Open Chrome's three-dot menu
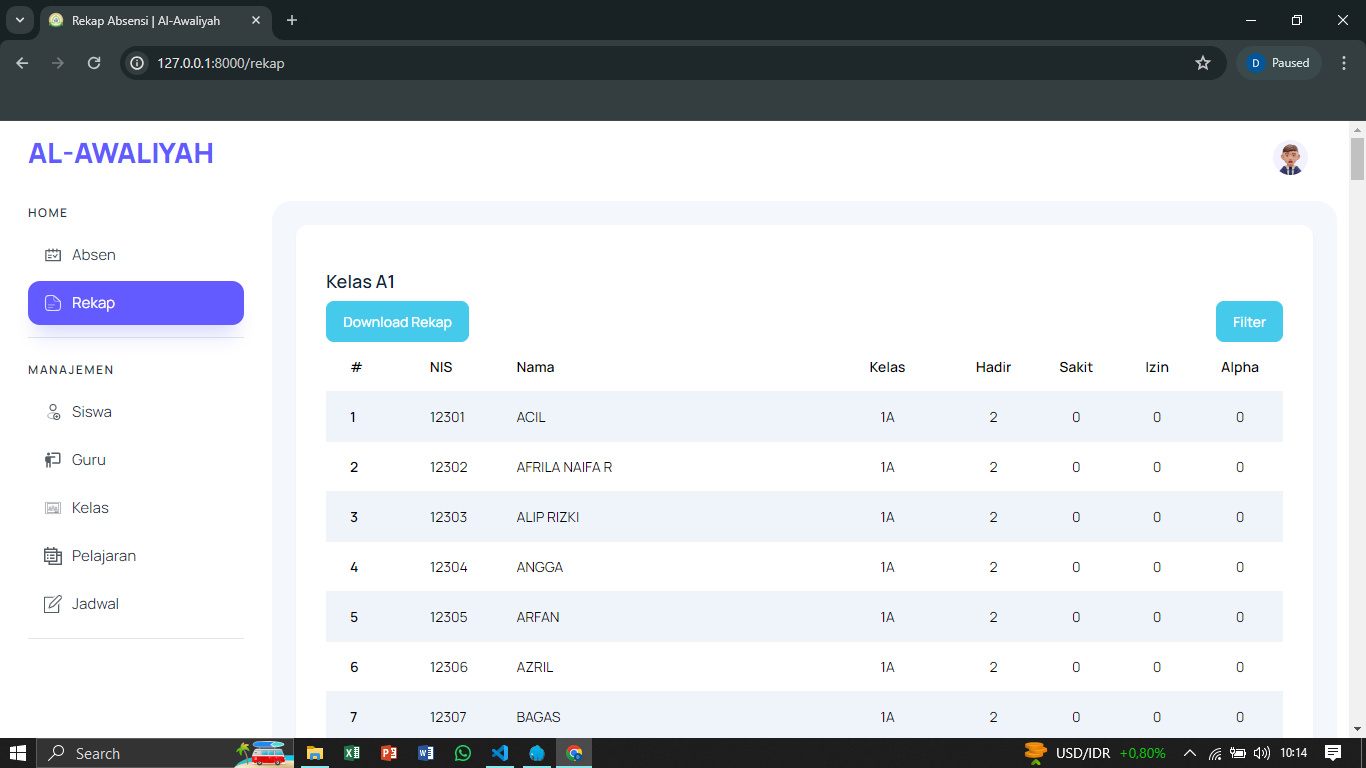Viewport: 1366px width, 768px height. (x=1344, y=63)
